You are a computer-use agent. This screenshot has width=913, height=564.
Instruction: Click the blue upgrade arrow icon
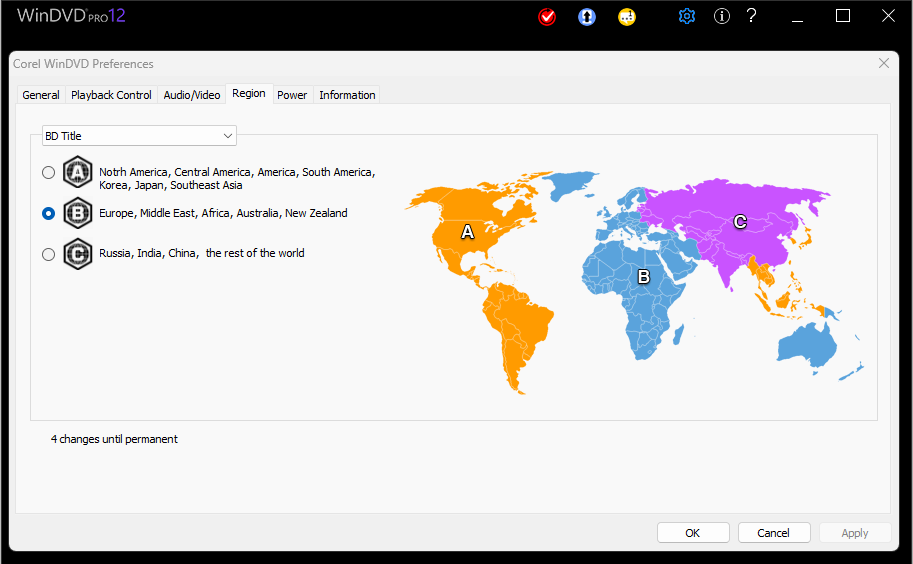(587, 17)
